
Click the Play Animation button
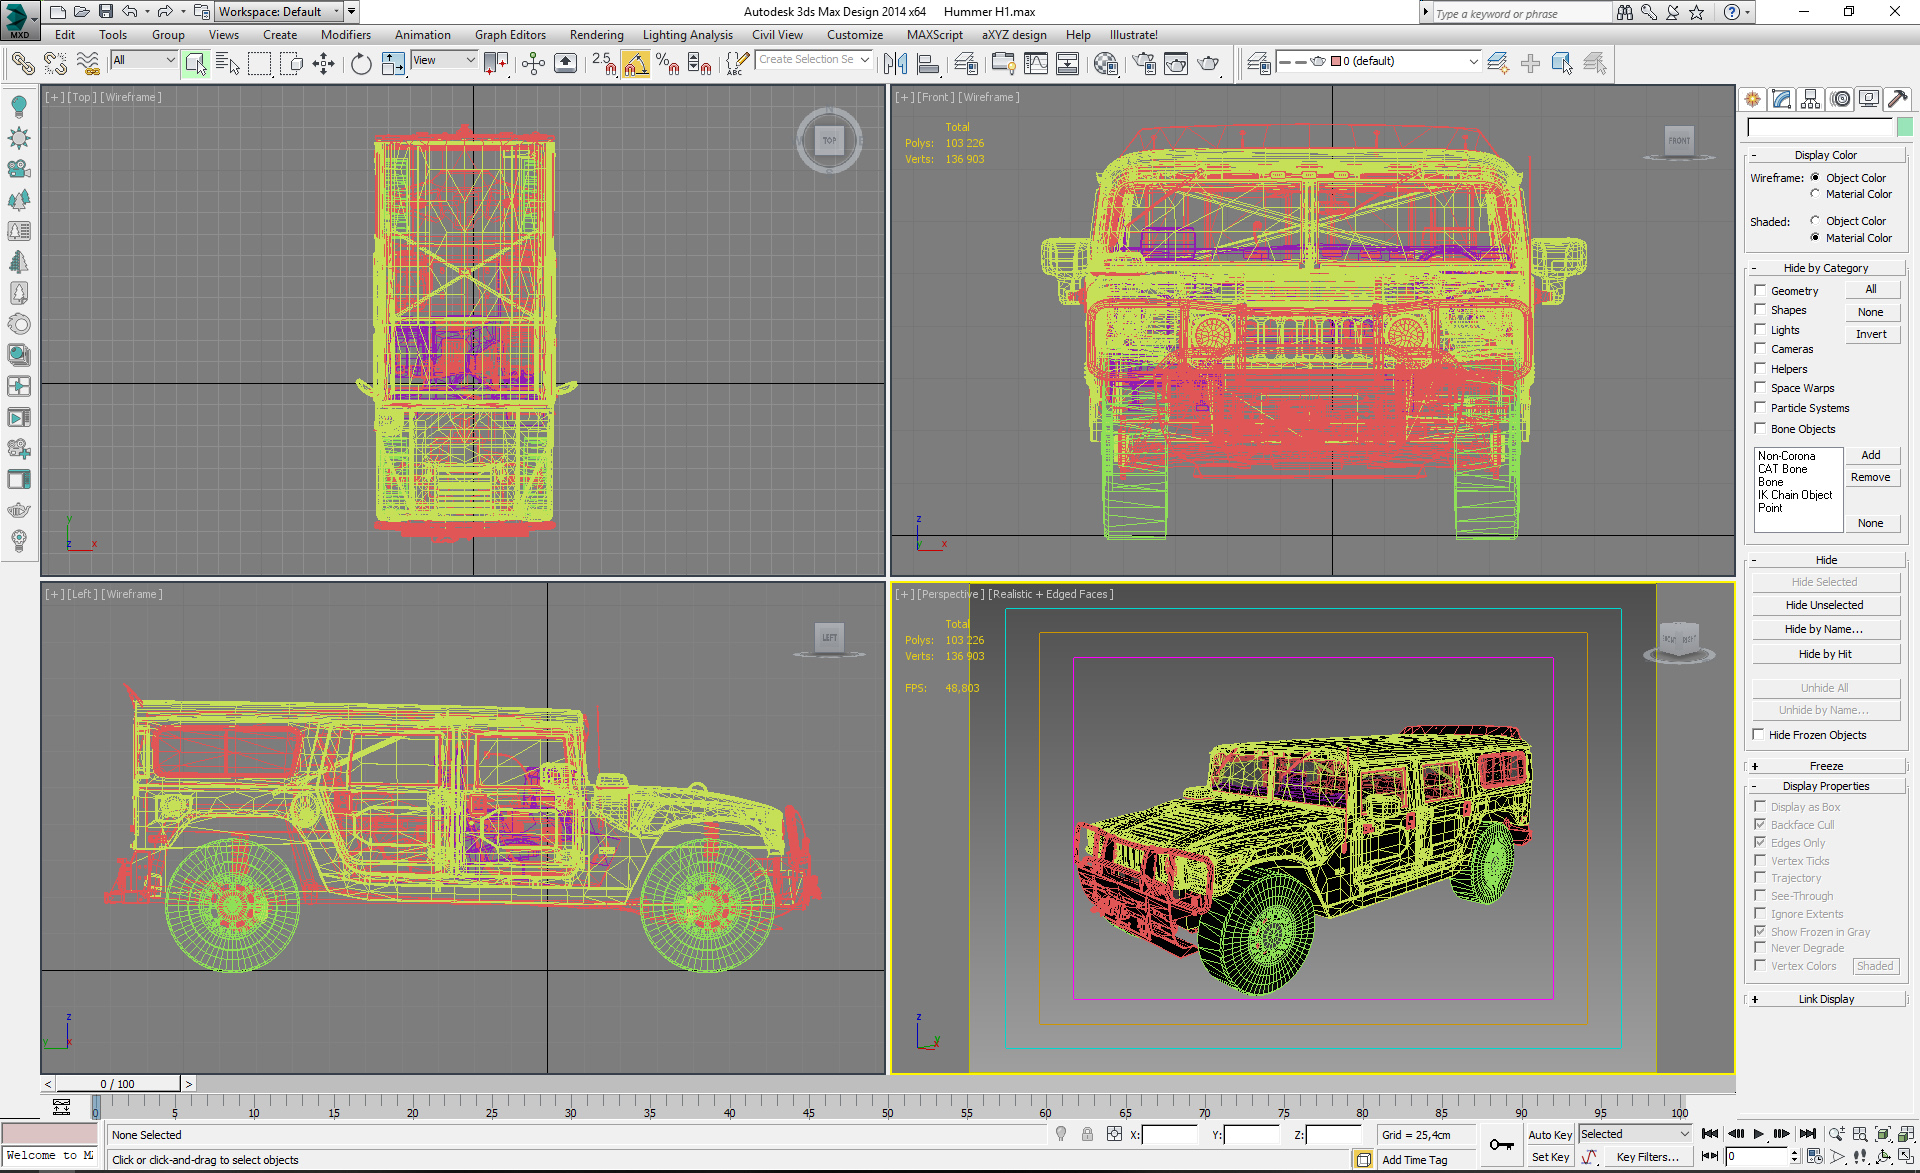(x=1759, y=1134)
